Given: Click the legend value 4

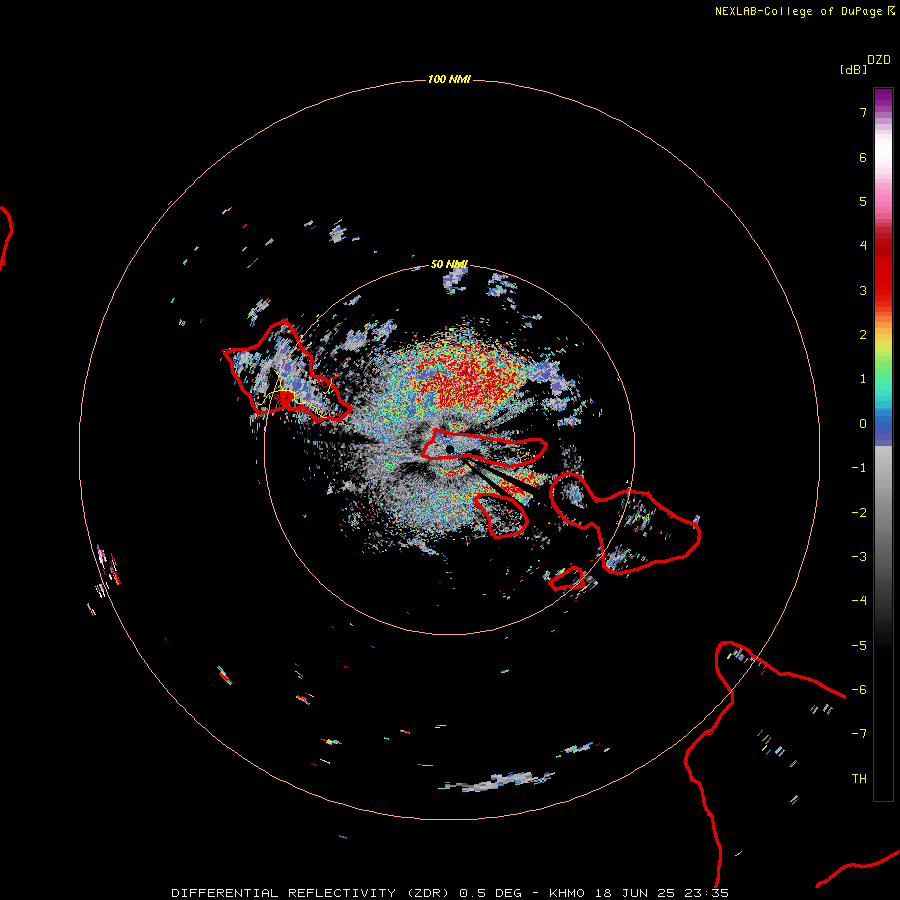Looking at the screenshot, I should 863,246.
